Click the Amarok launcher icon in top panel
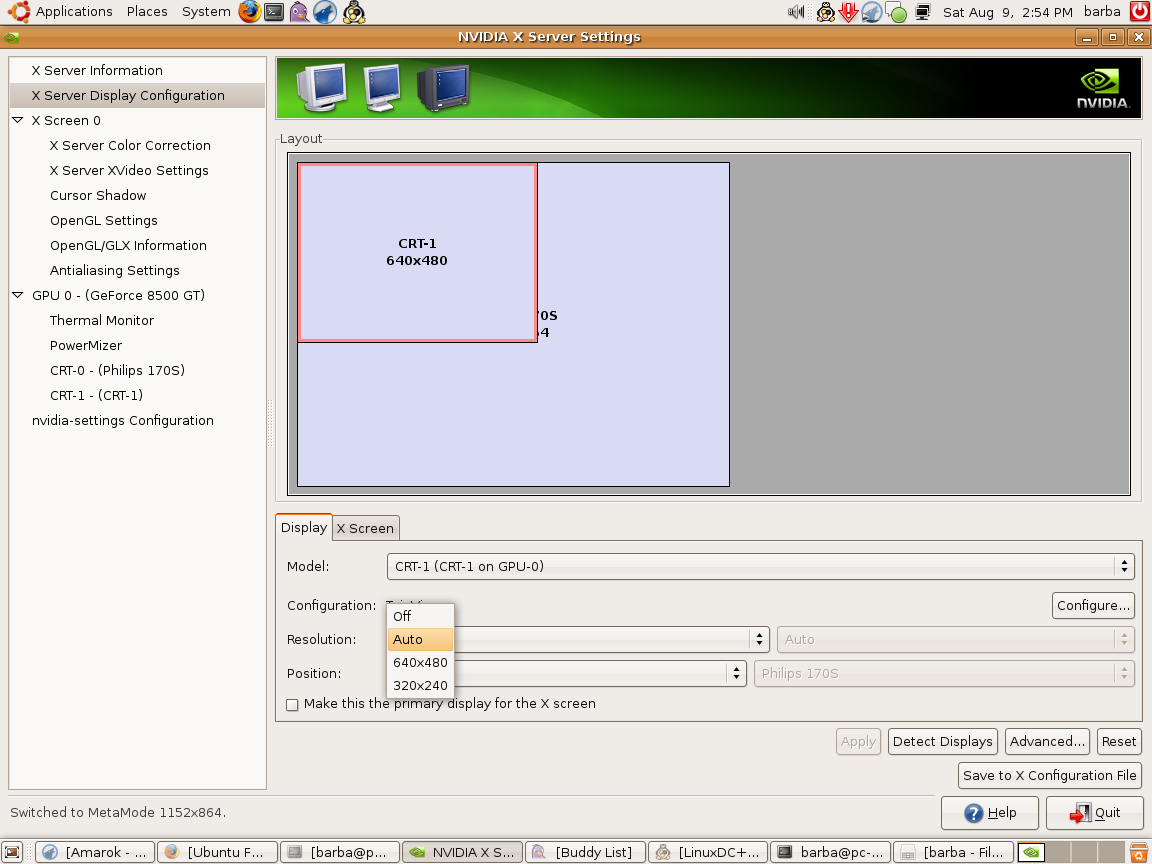The height and width of the screenshot is (864, 1152). coord(325,12)
